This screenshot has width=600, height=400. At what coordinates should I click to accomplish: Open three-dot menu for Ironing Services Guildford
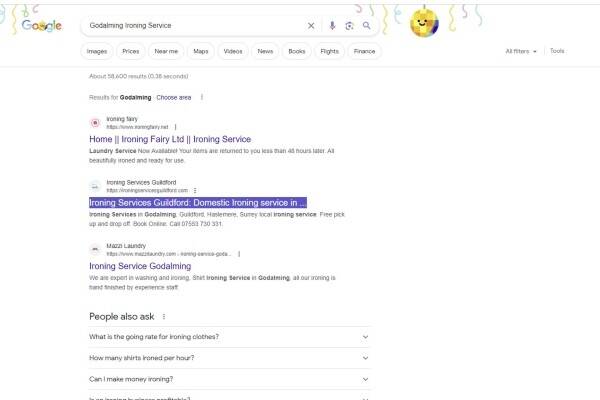[195, 190]
